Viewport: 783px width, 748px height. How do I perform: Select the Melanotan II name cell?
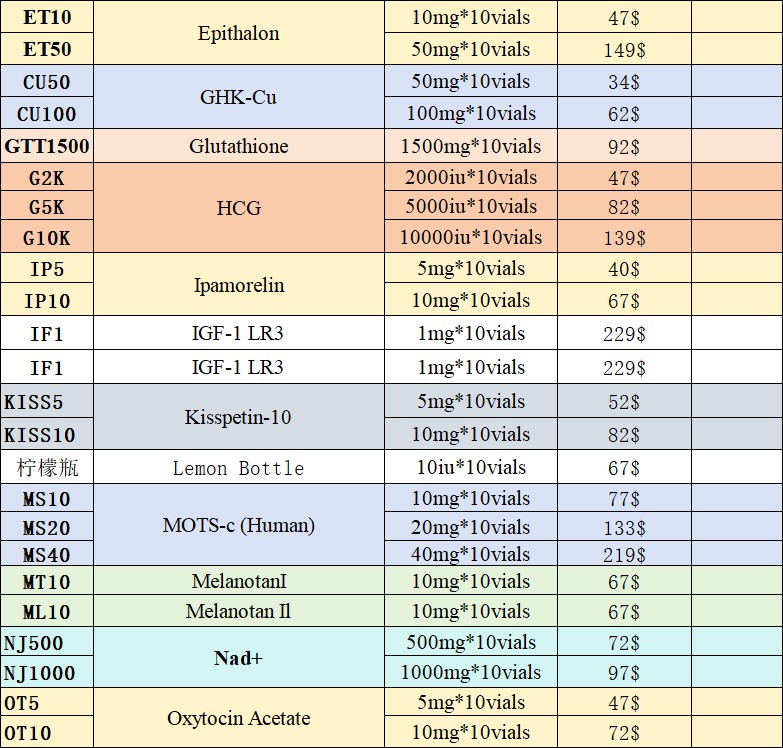[239, 611]
